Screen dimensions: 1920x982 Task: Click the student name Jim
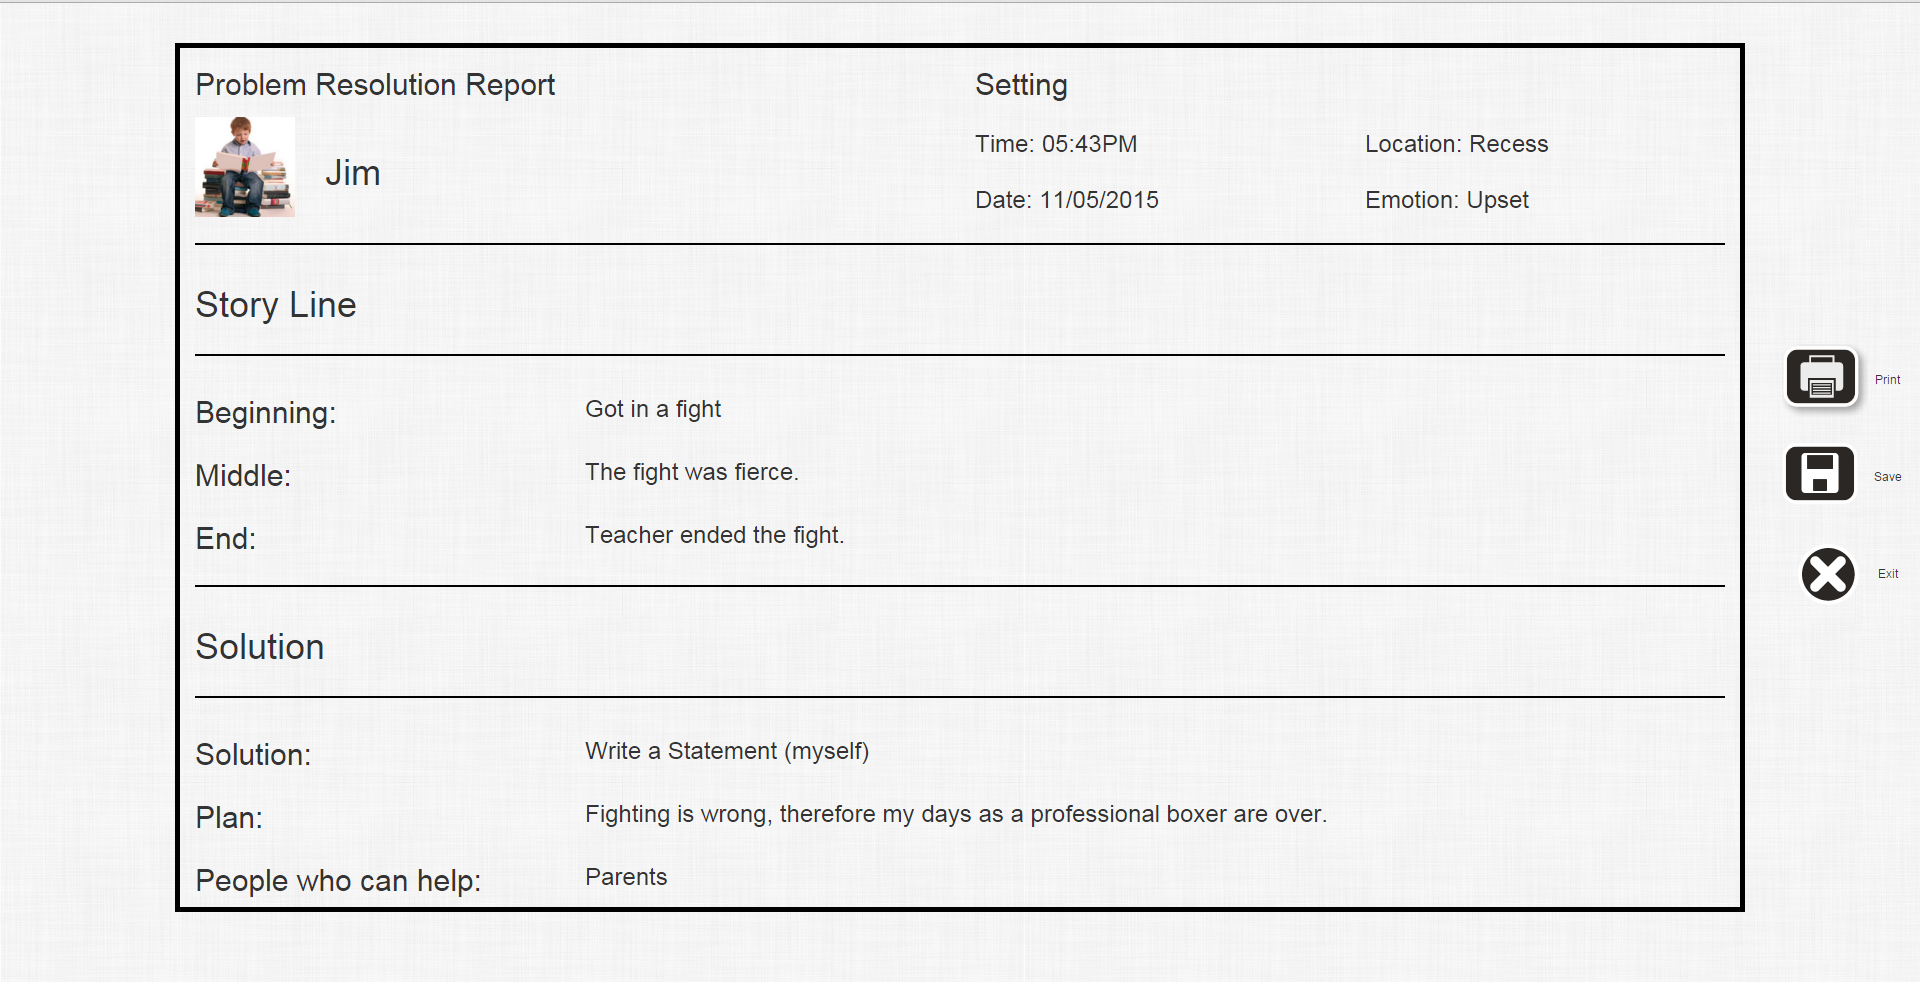pos(352,174)
